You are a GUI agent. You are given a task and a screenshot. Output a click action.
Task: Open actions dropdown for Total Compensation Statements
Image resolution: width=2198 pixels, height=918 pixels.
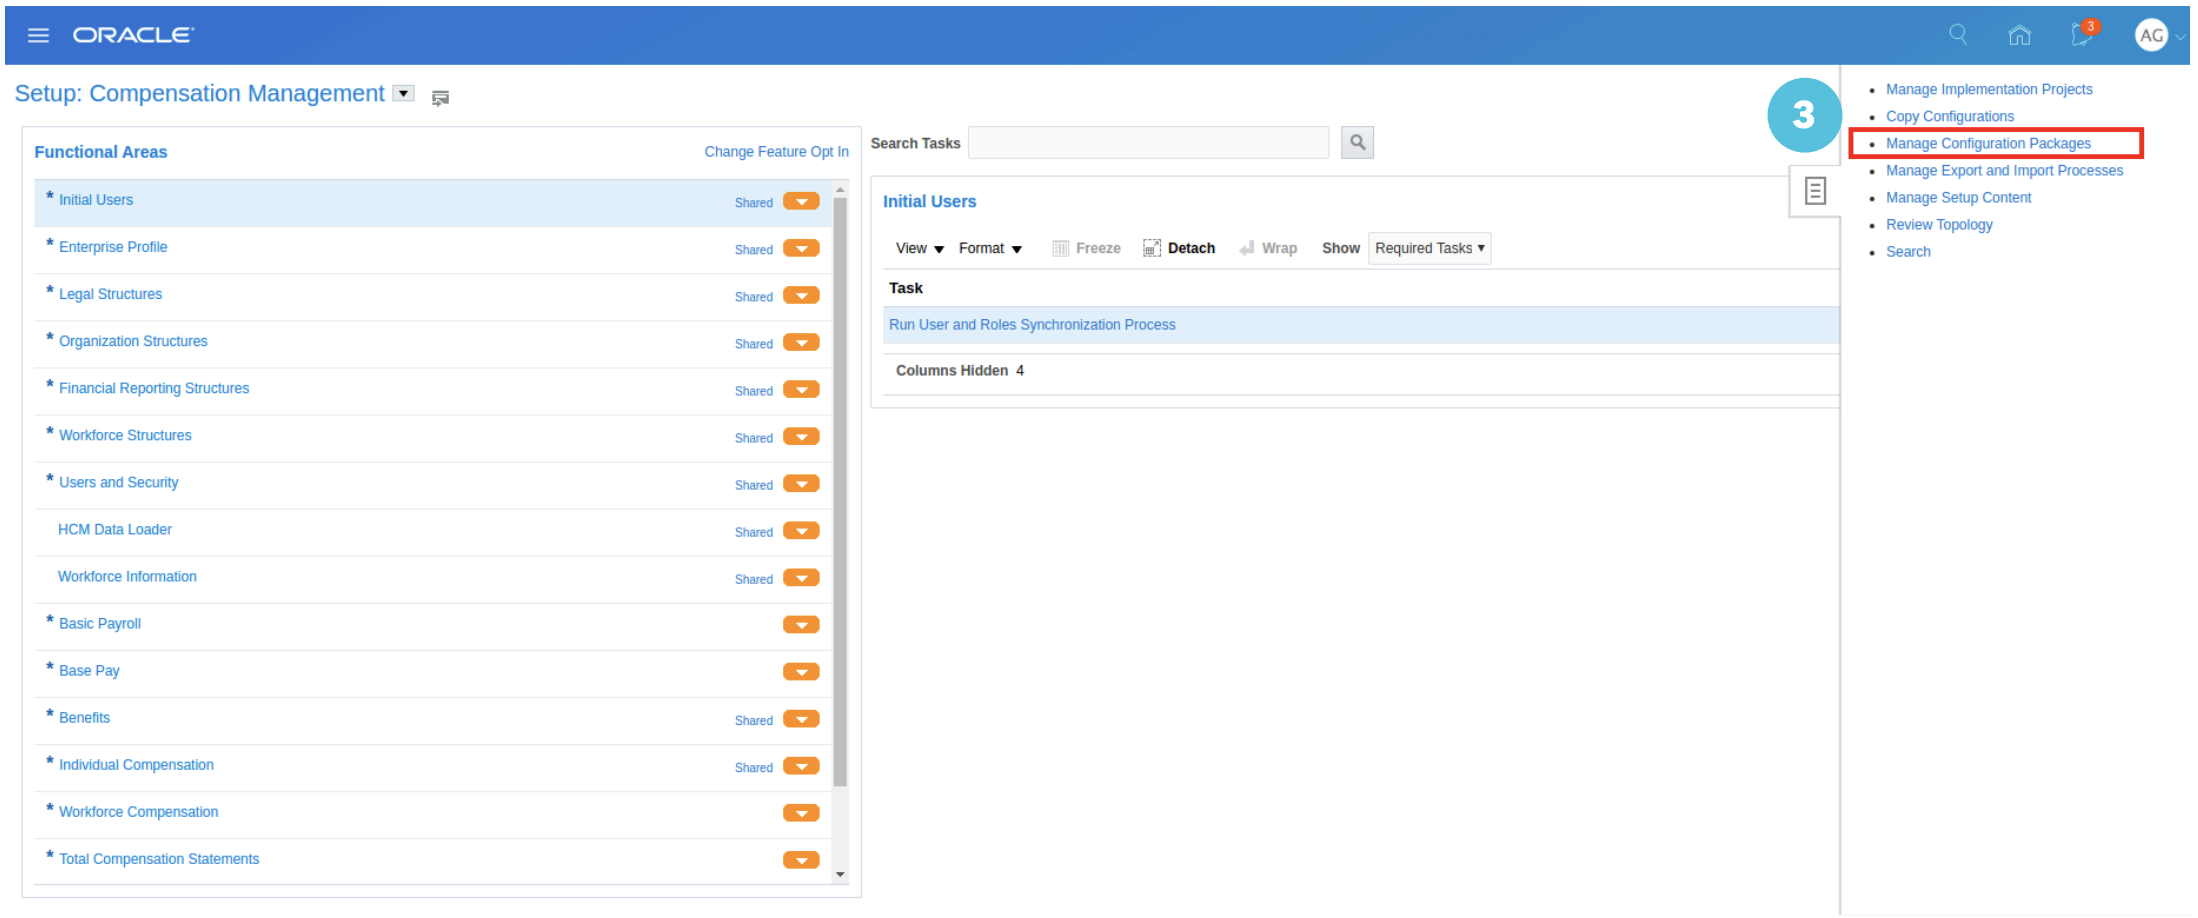pyautogui.click(x=801, y=859)
